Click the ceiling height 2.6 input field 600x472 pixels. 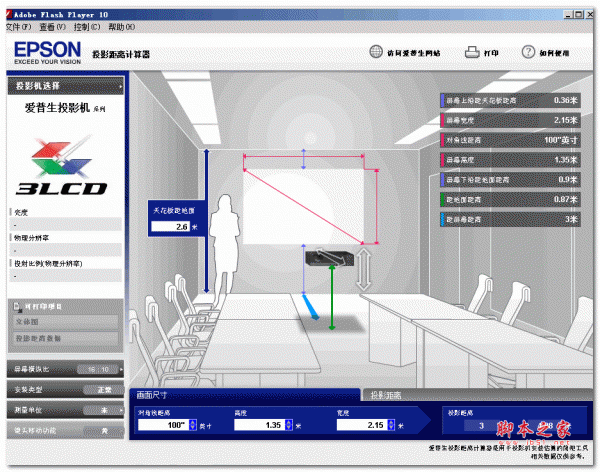pos(170,227)
